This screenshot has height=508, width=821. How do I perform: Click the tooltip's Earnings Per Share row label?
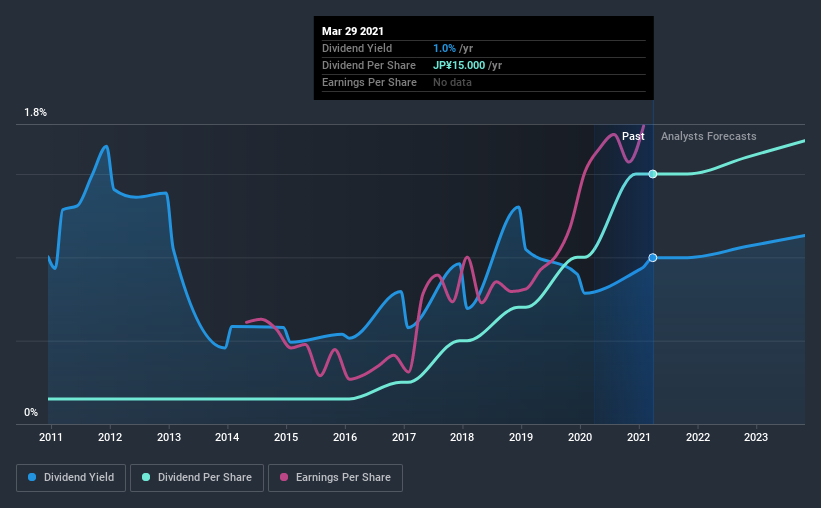click(x=369, y=82)
